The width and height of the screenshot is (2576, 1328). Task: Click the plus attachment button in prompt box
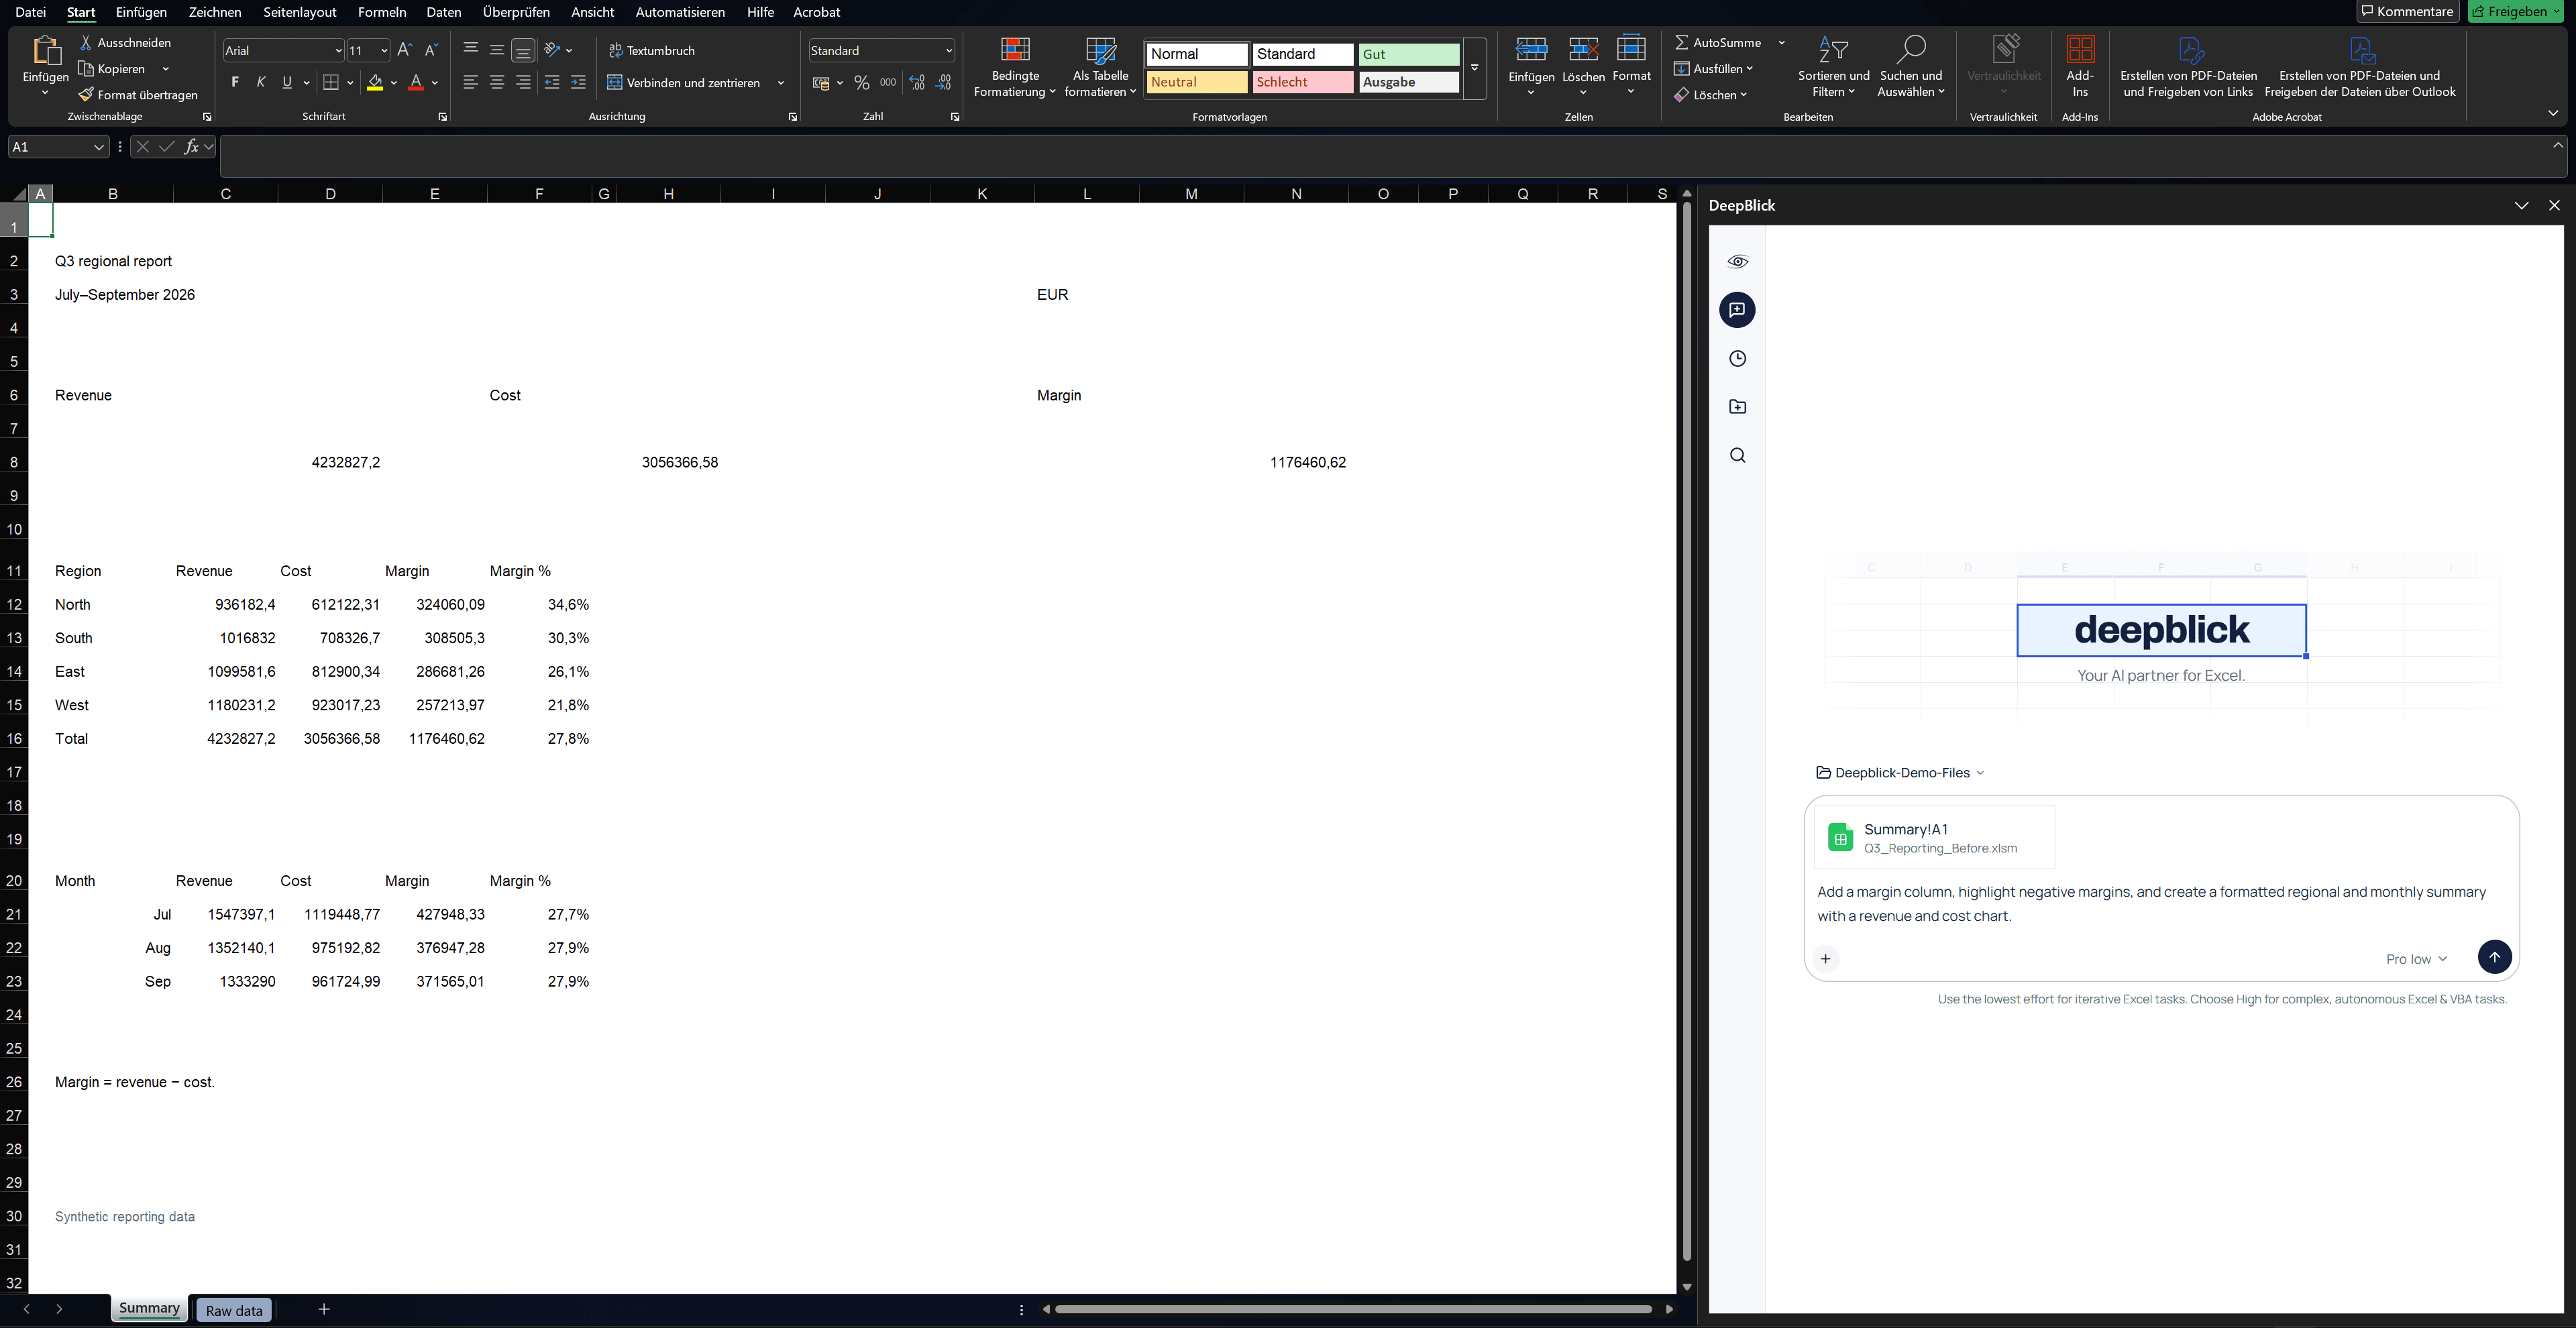point(1825,959)
